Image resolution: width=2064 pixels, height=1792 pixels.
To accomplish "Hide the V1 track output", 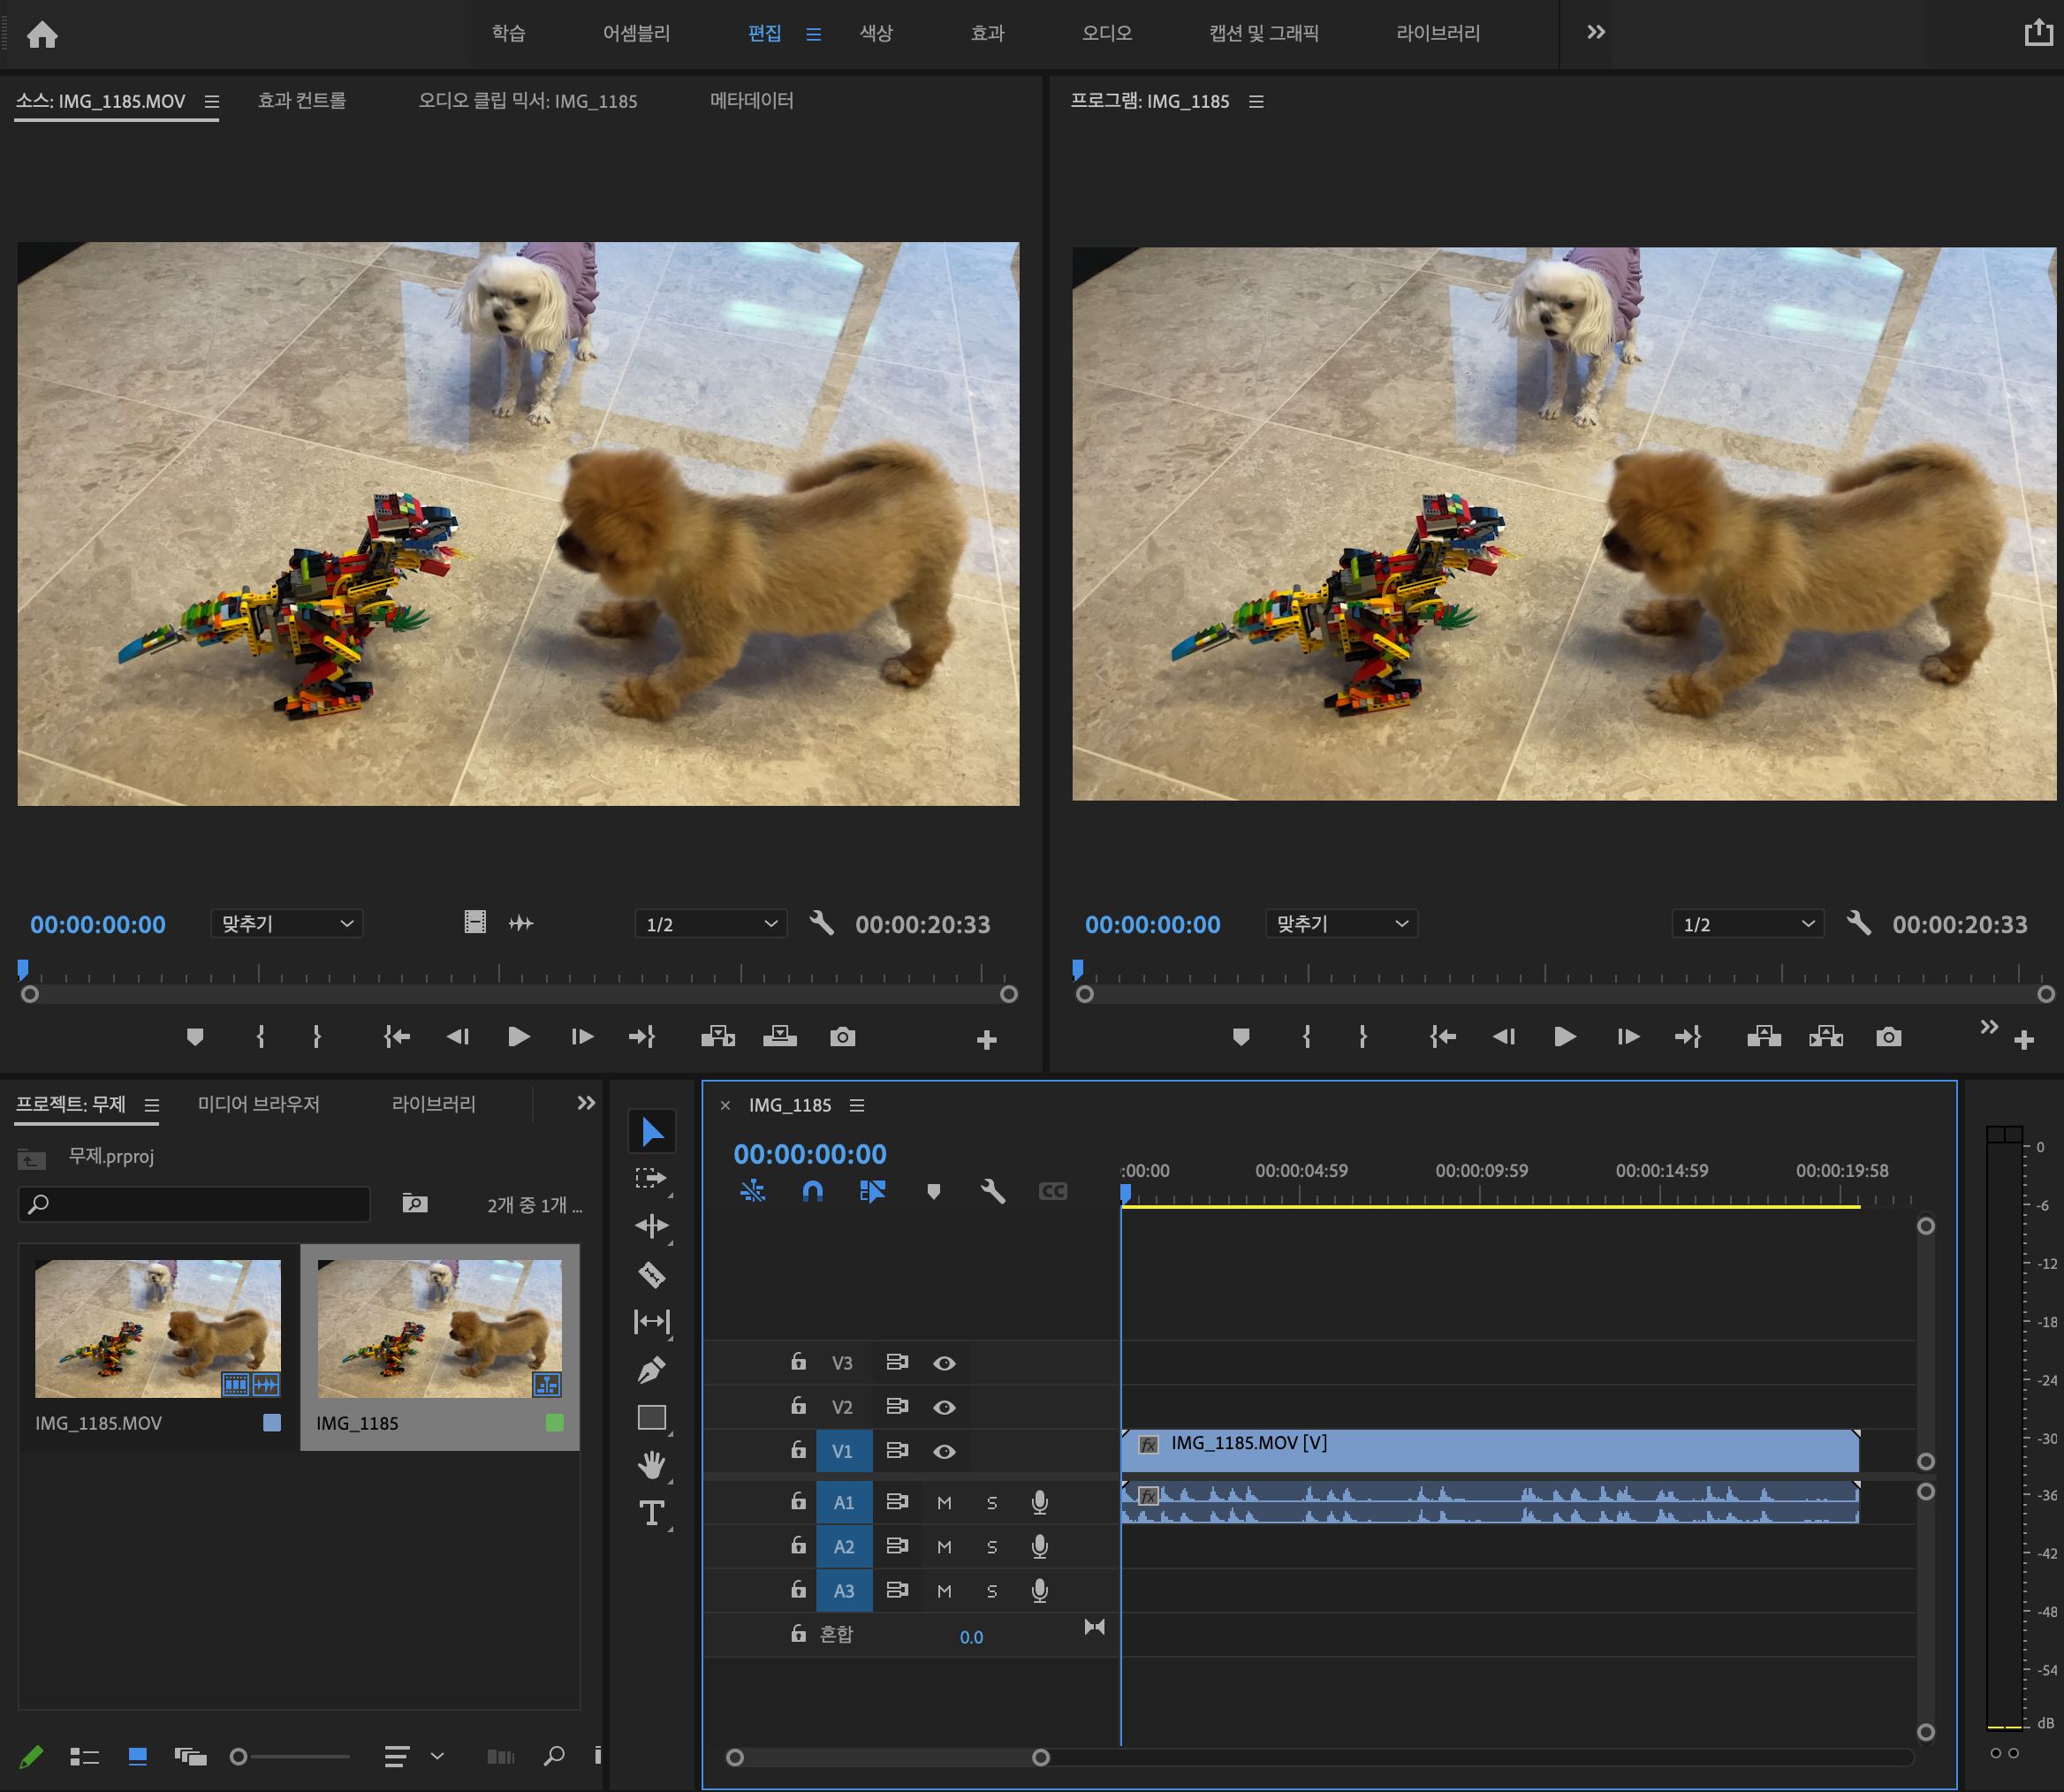I will (944, 1451).
